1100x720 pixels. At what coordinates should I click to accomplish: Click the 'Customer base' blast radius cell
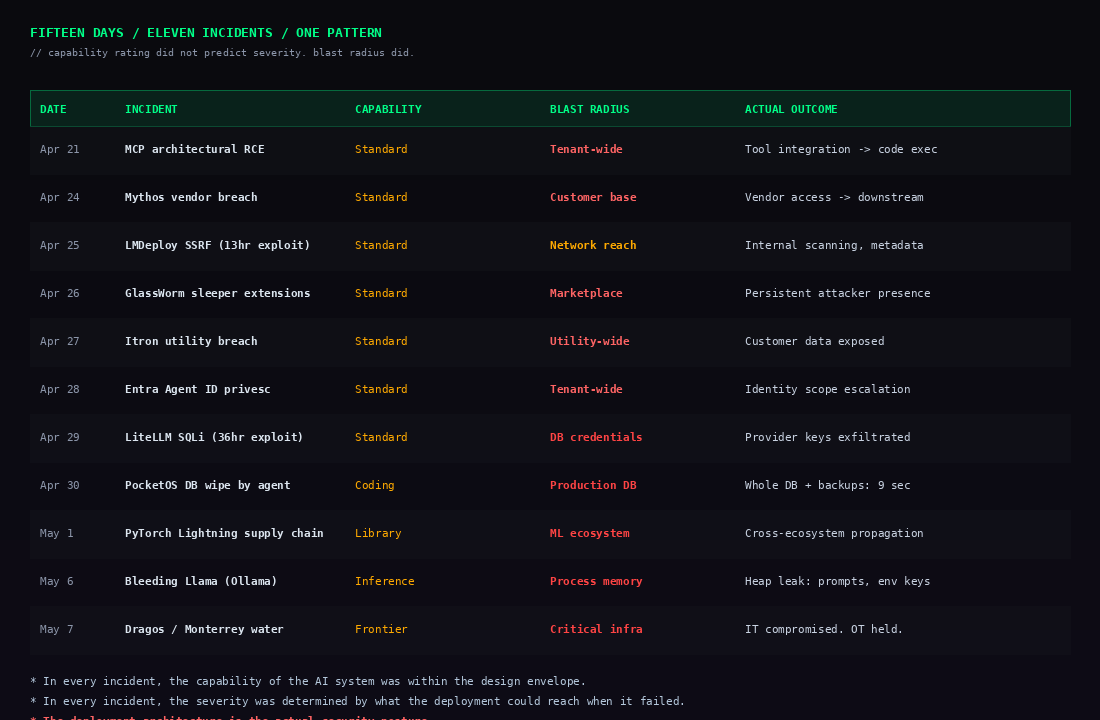click(x=593, y=197)
